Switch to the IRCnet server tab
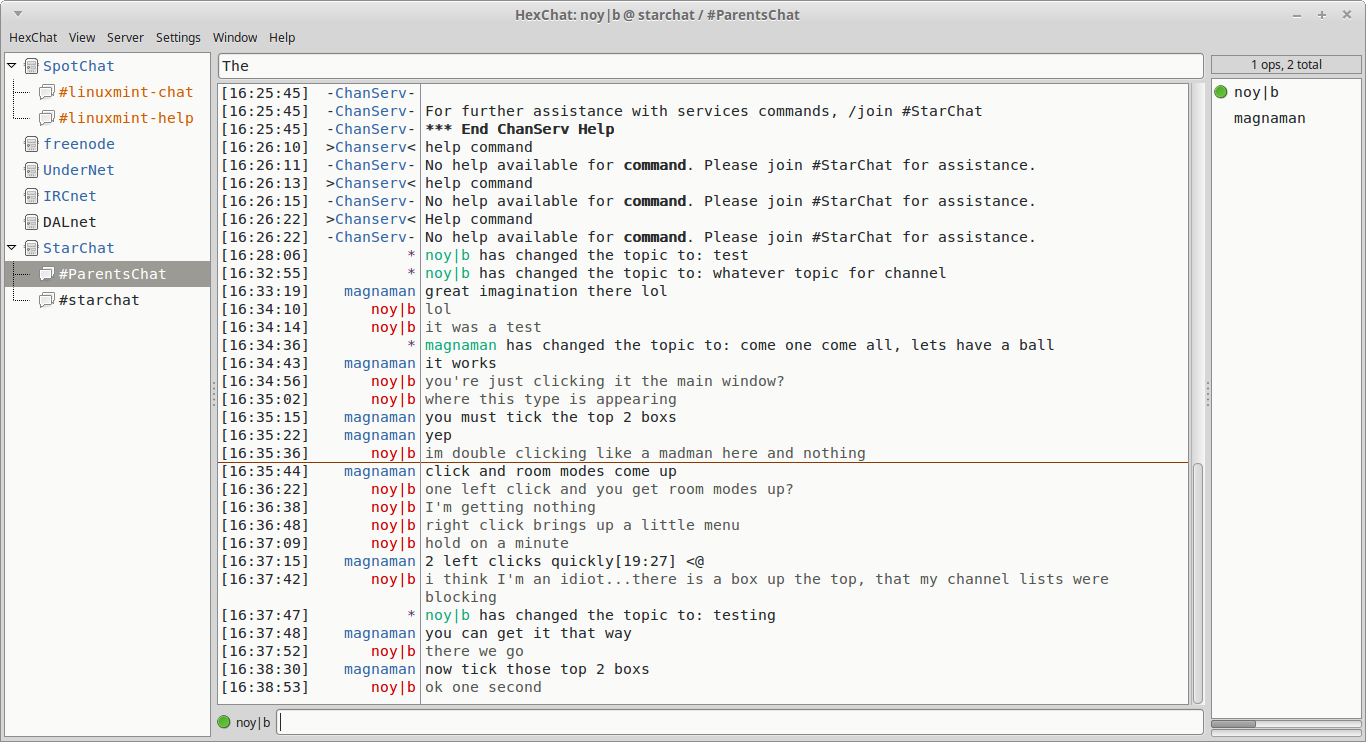Viewport: 1366px width, 742px height. [x=70, y=196]
